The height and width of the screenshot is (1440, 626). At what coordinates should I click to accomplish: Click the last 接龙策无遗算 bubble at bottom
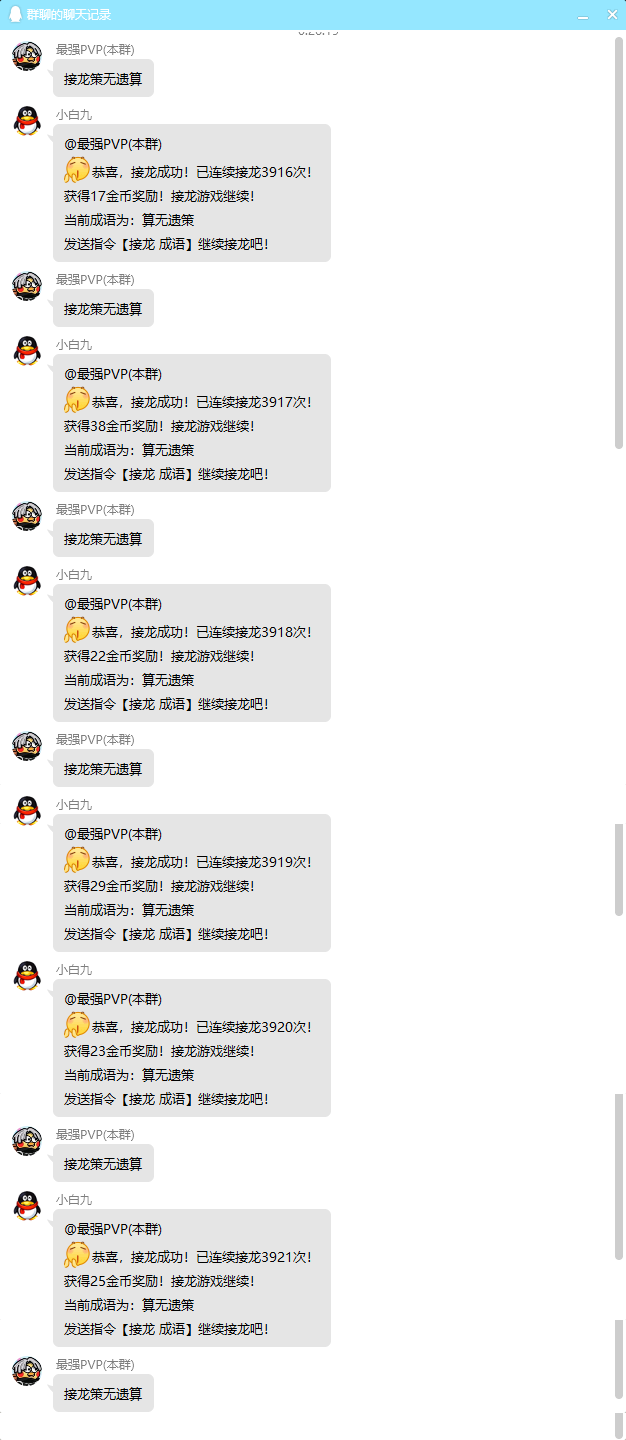(x=104, y=1393)
